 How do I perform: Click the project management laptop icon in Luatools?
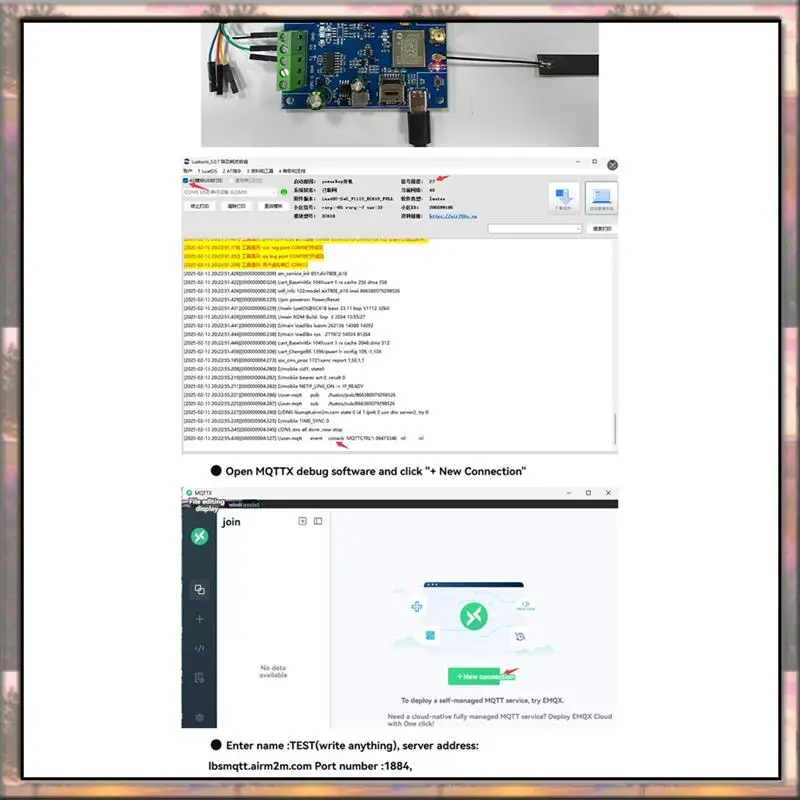coord(602,197)
